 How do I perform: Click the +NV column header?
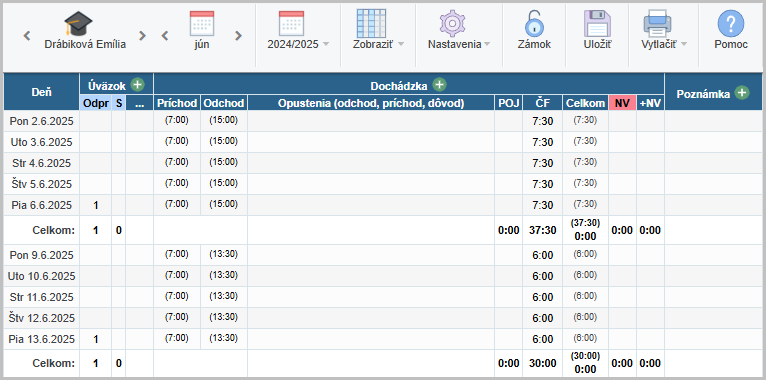click(650, 103)
